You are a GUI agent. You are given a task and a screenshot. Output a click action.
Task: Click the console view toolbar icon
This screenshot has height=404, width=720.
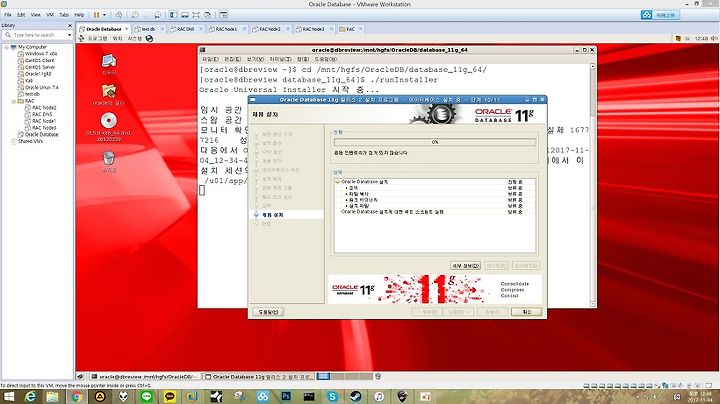[224, 15]
